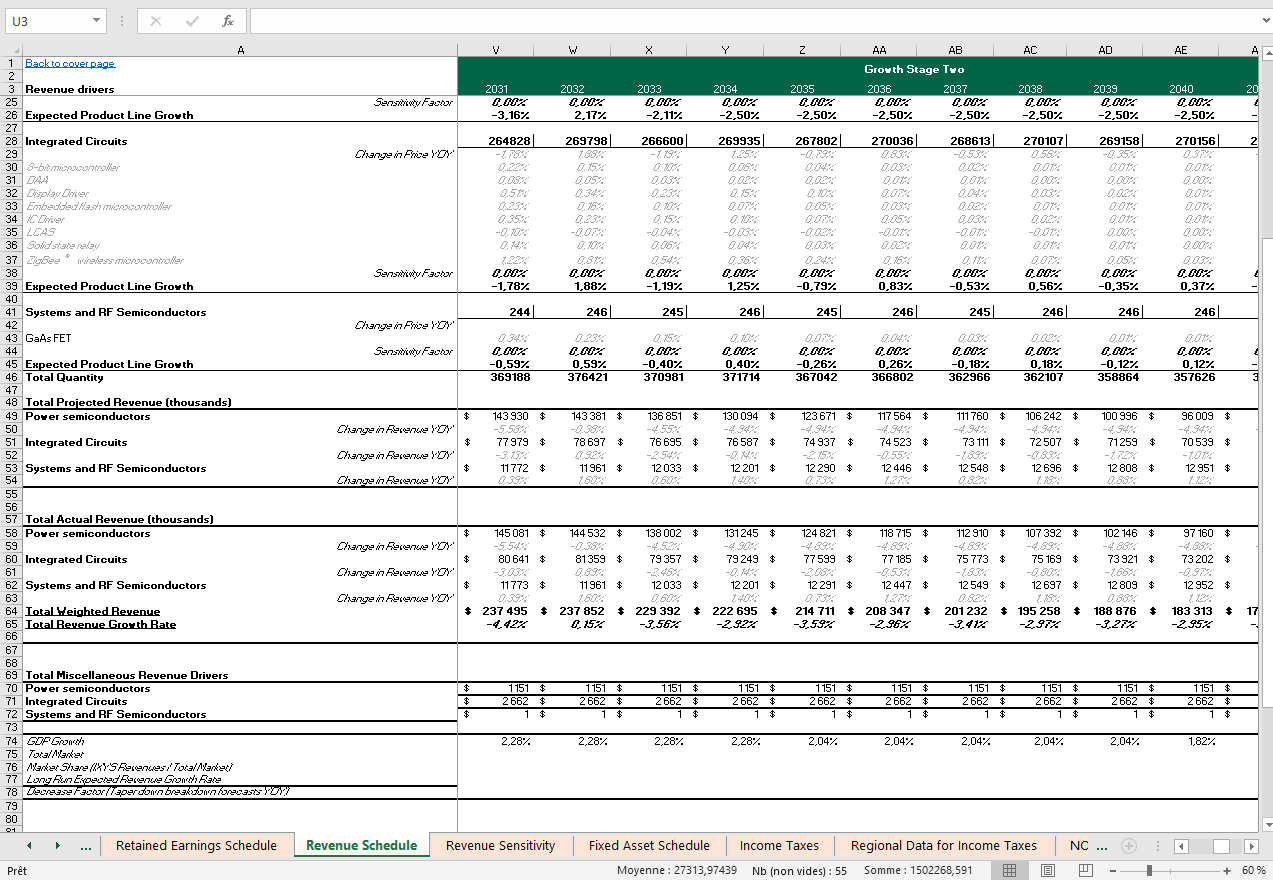Click Total Miscellaneous Revenue Drivers heading
This screenshot has width=1273, height=880.
[125, 675]
